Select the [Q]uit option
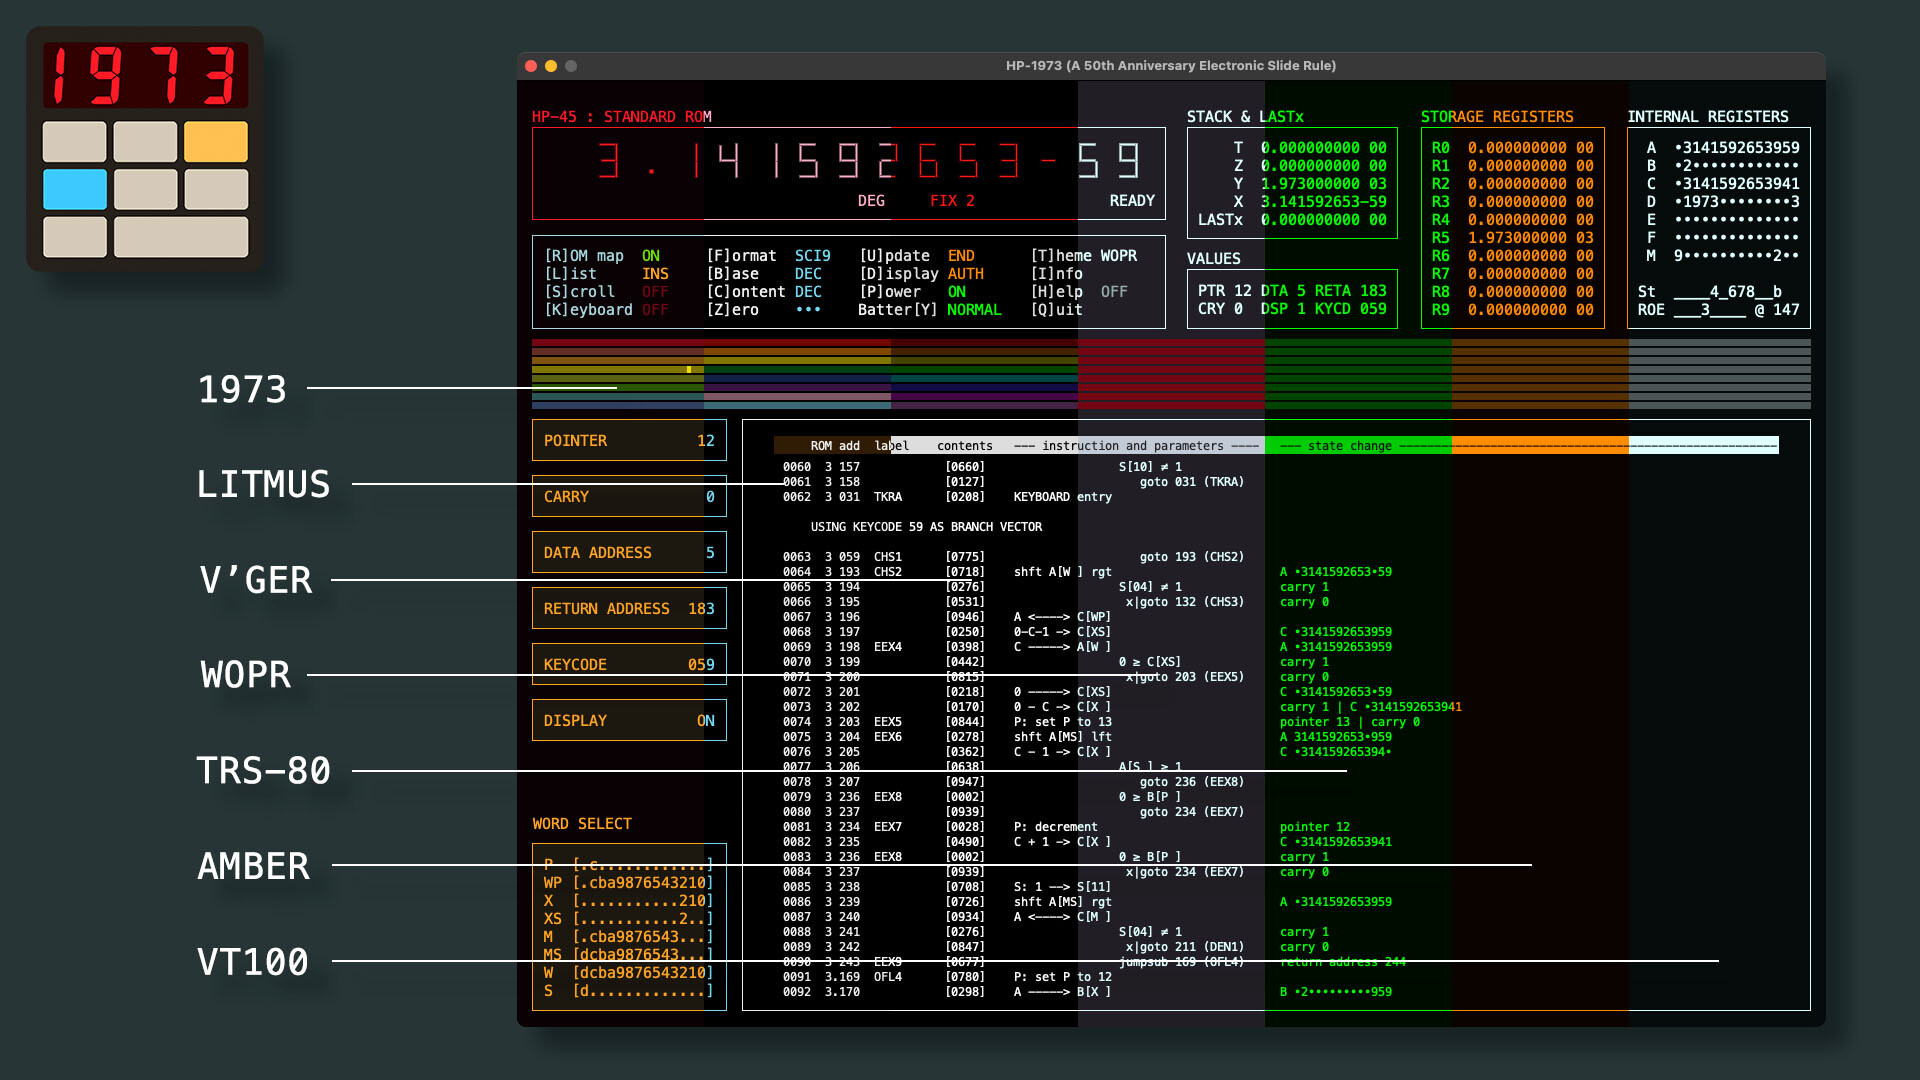Screen dimensions: 1920x1080 tap(1057, 310)
